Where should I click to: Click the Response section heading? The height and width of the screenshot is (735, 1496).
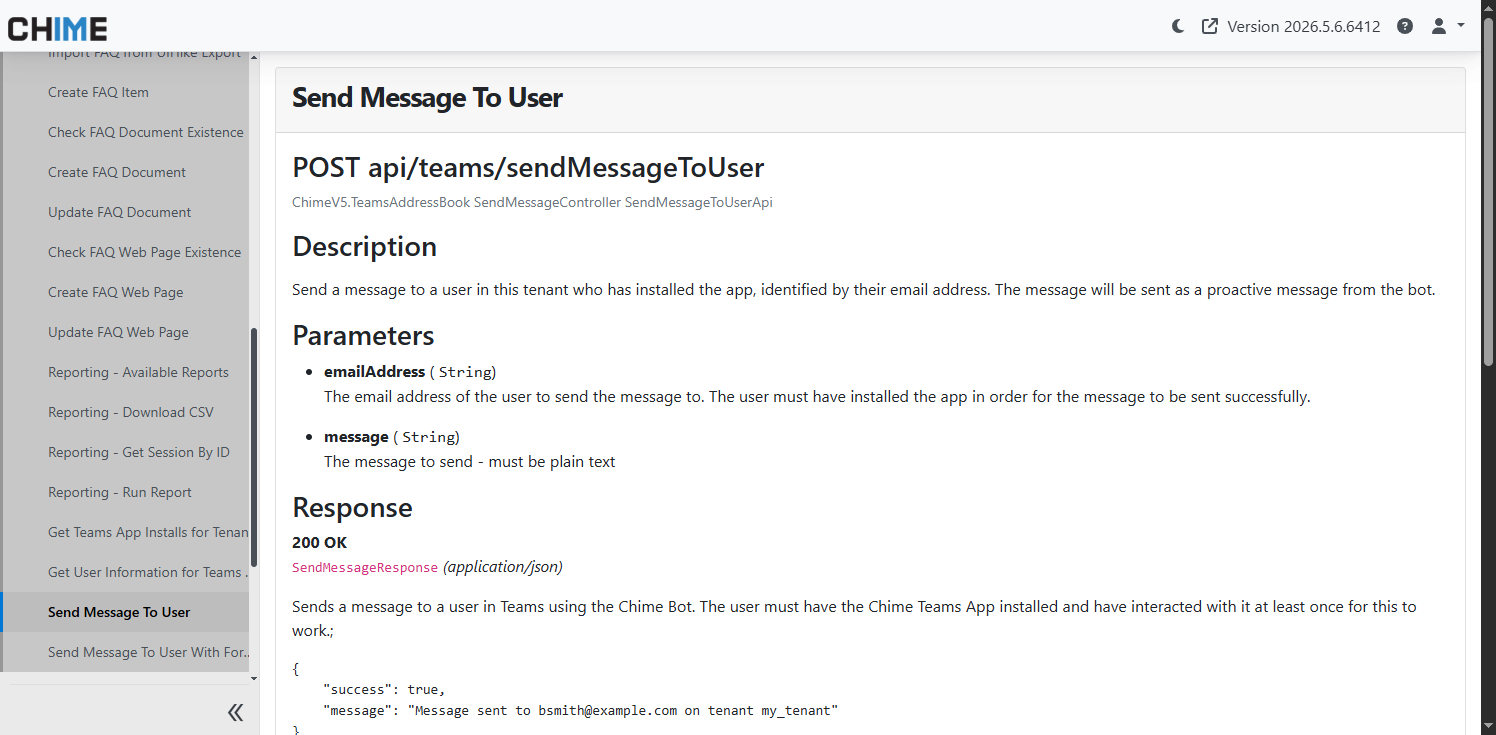tap(352, 507)
